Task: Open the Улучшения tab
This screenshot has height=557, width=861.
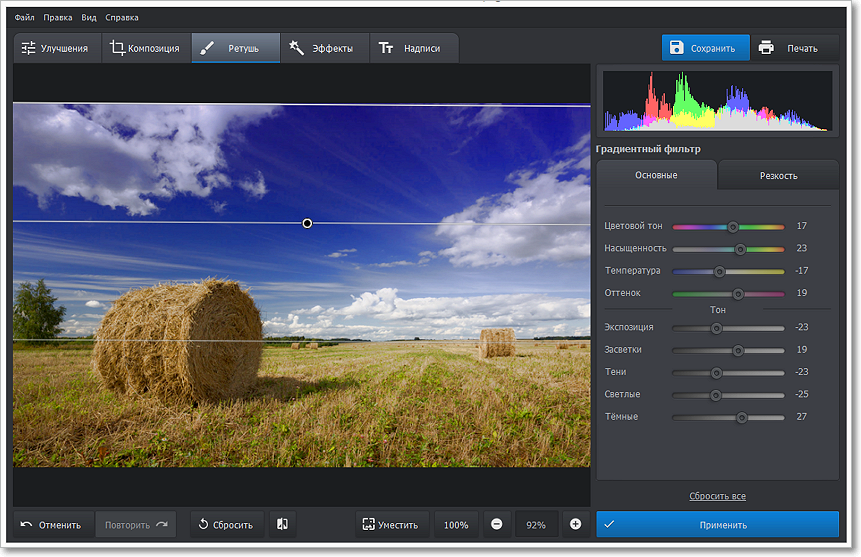Action: coord(56,48)
